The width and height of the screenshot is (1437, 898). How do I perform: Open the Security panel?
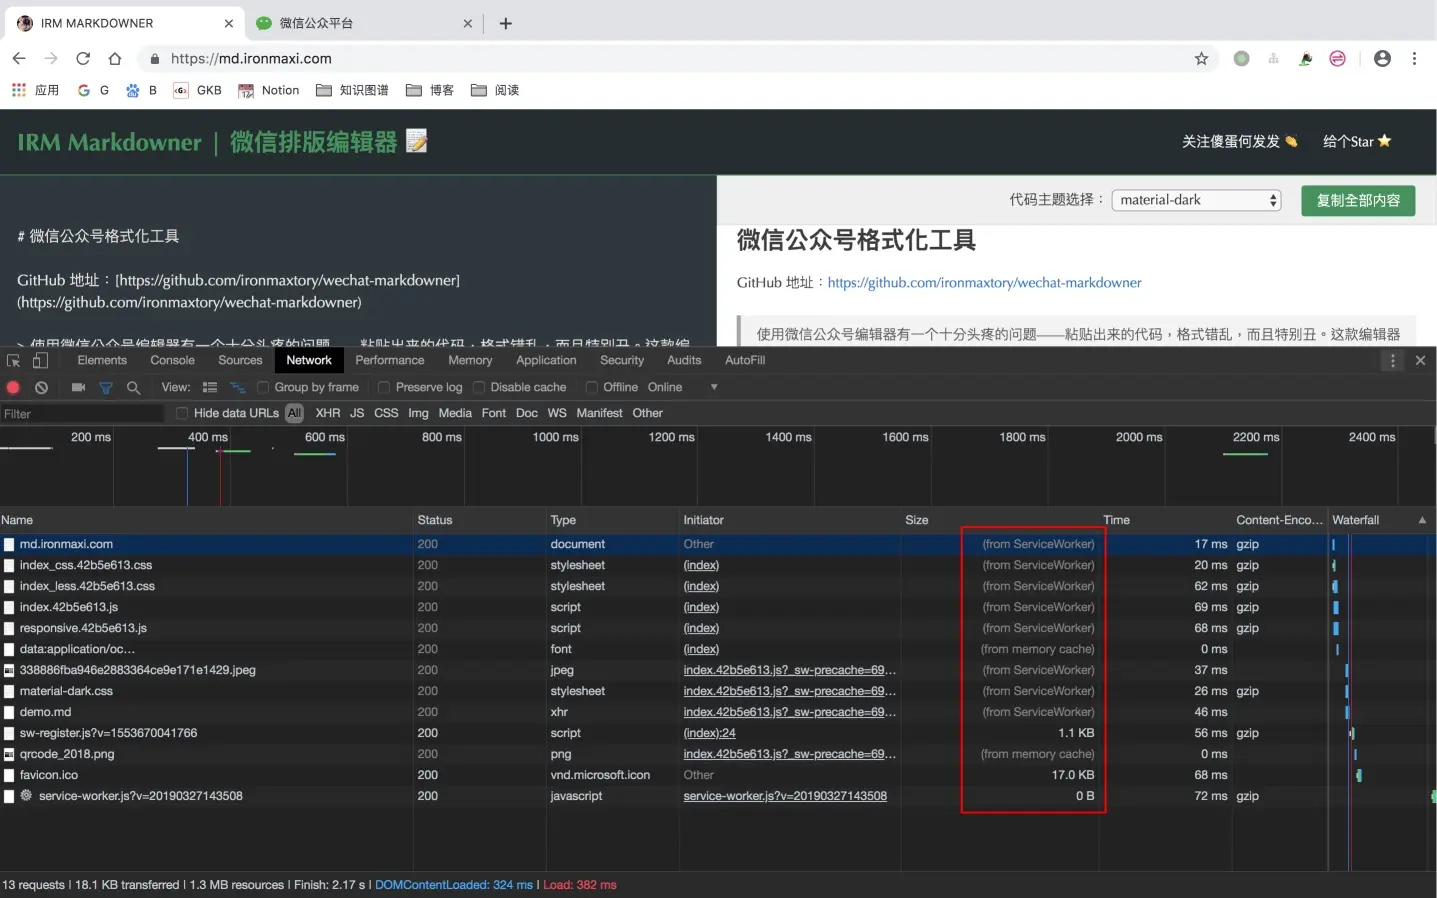622,360
